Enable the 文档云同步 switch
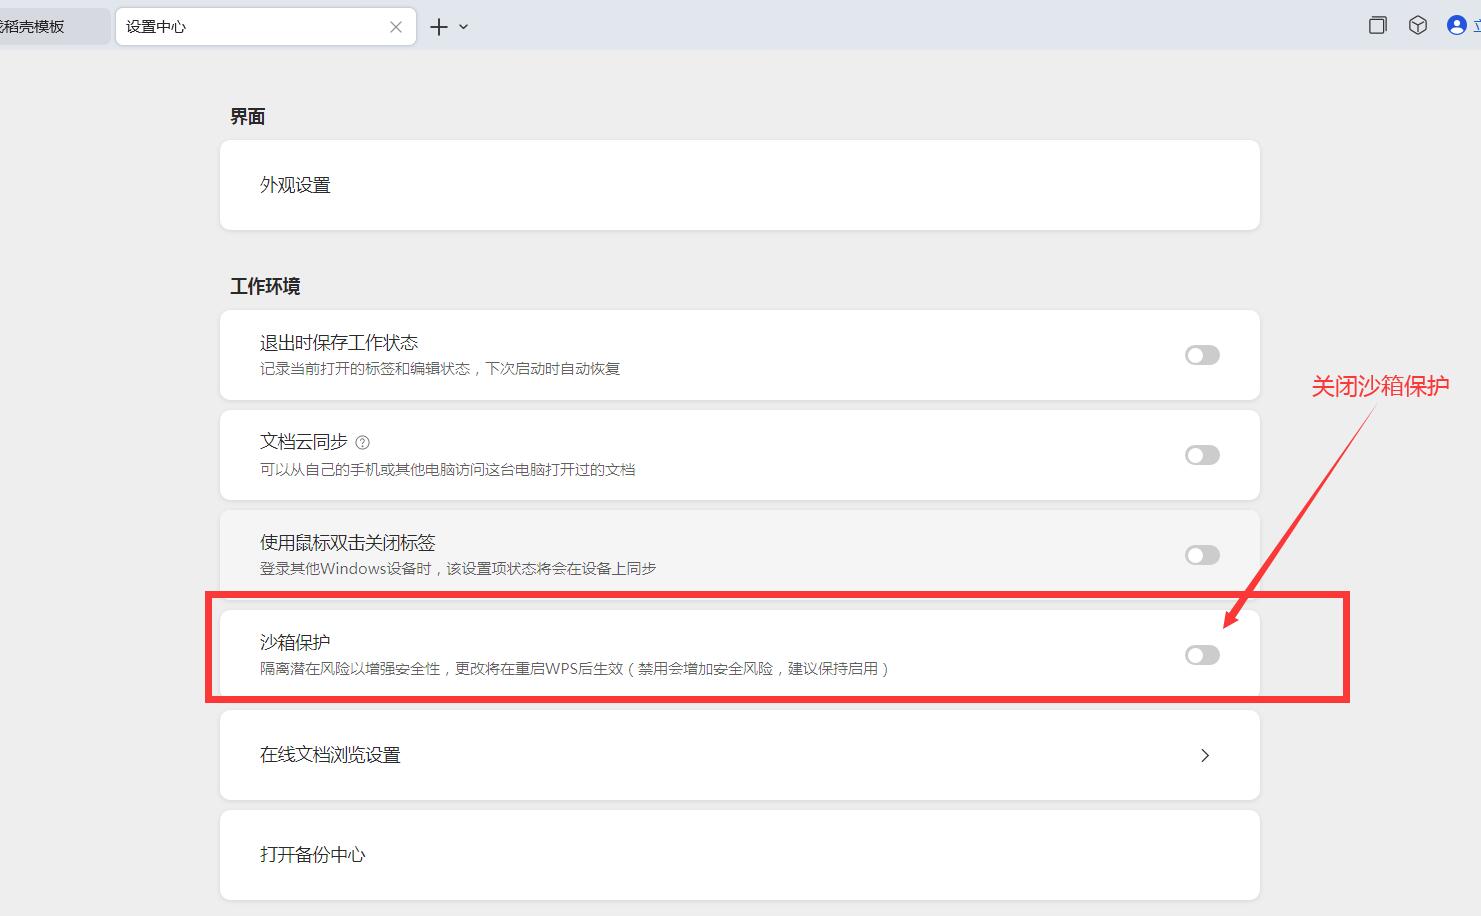 (x=1202, y=455)
